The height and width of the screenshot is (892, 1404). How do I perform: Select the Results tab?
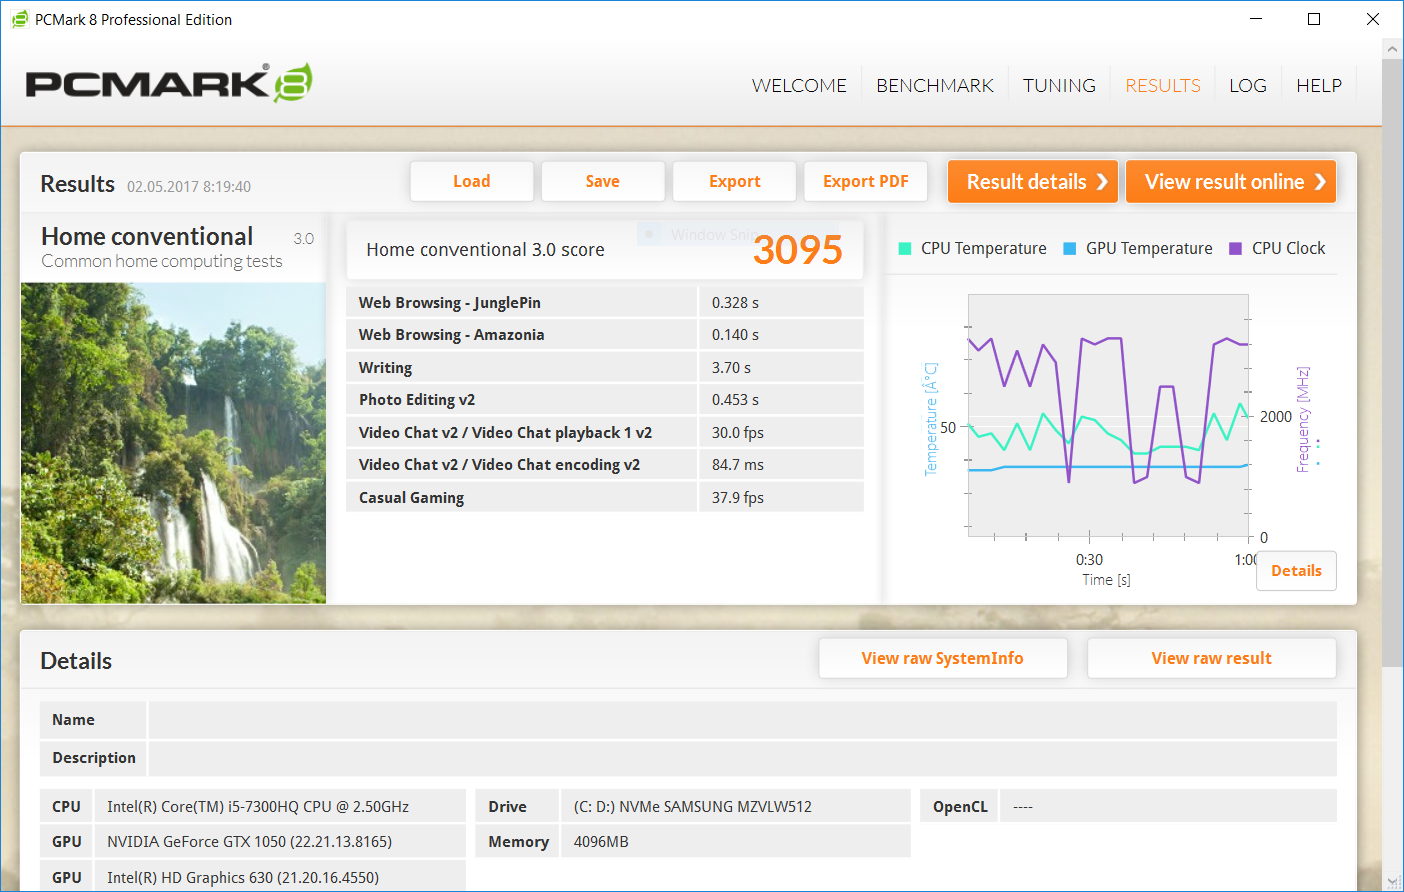(1163, 86)
